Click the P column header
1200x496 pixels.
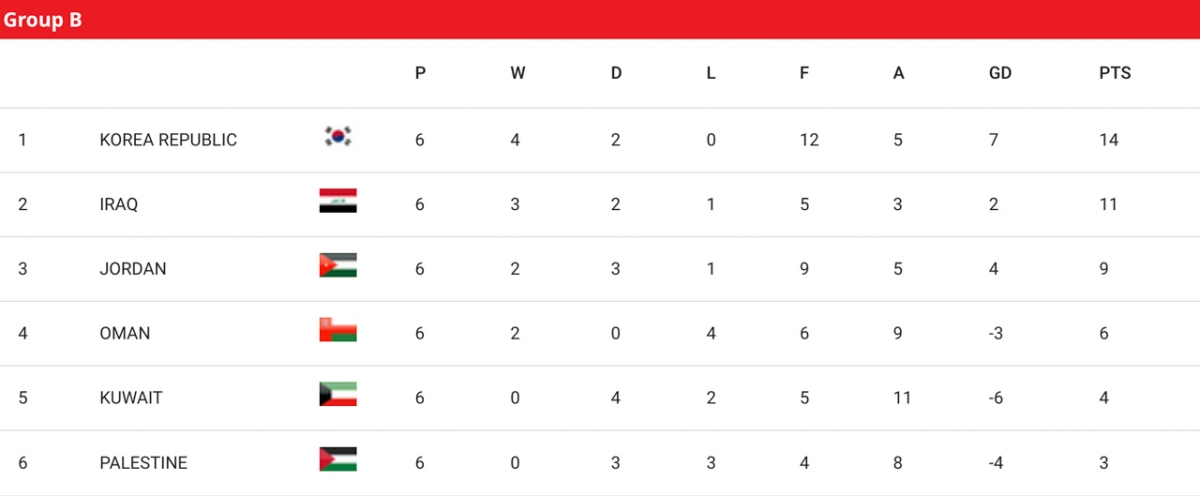(420, 73)
